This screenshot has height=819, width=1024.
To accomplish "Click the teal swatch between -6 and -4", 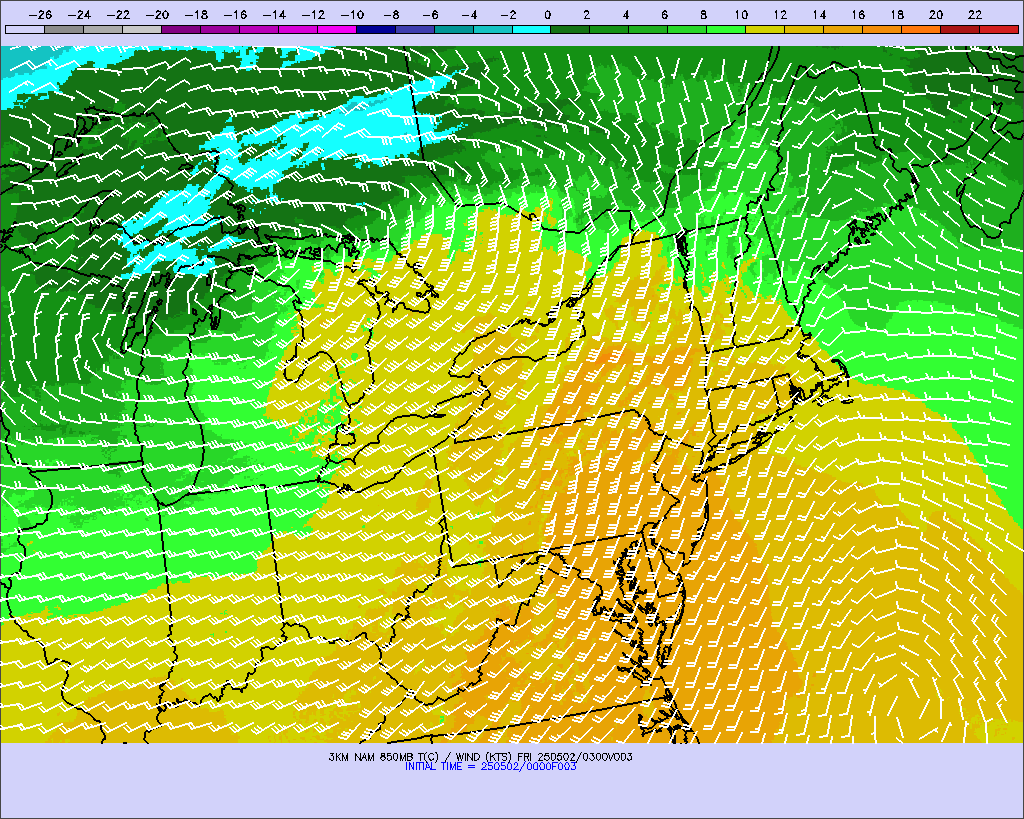I will pos(453,29).
